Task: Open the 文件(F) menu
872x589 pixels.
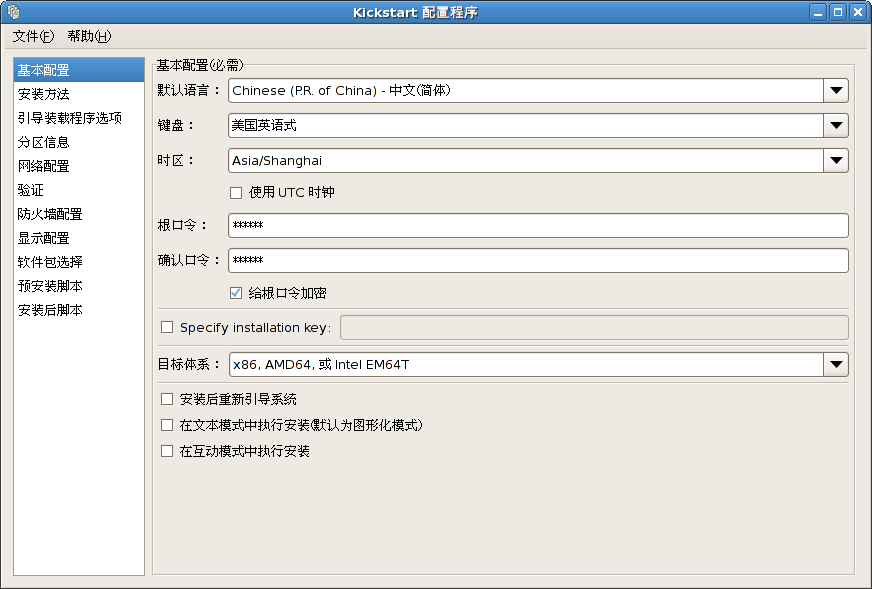Action: tap(33, 36)
